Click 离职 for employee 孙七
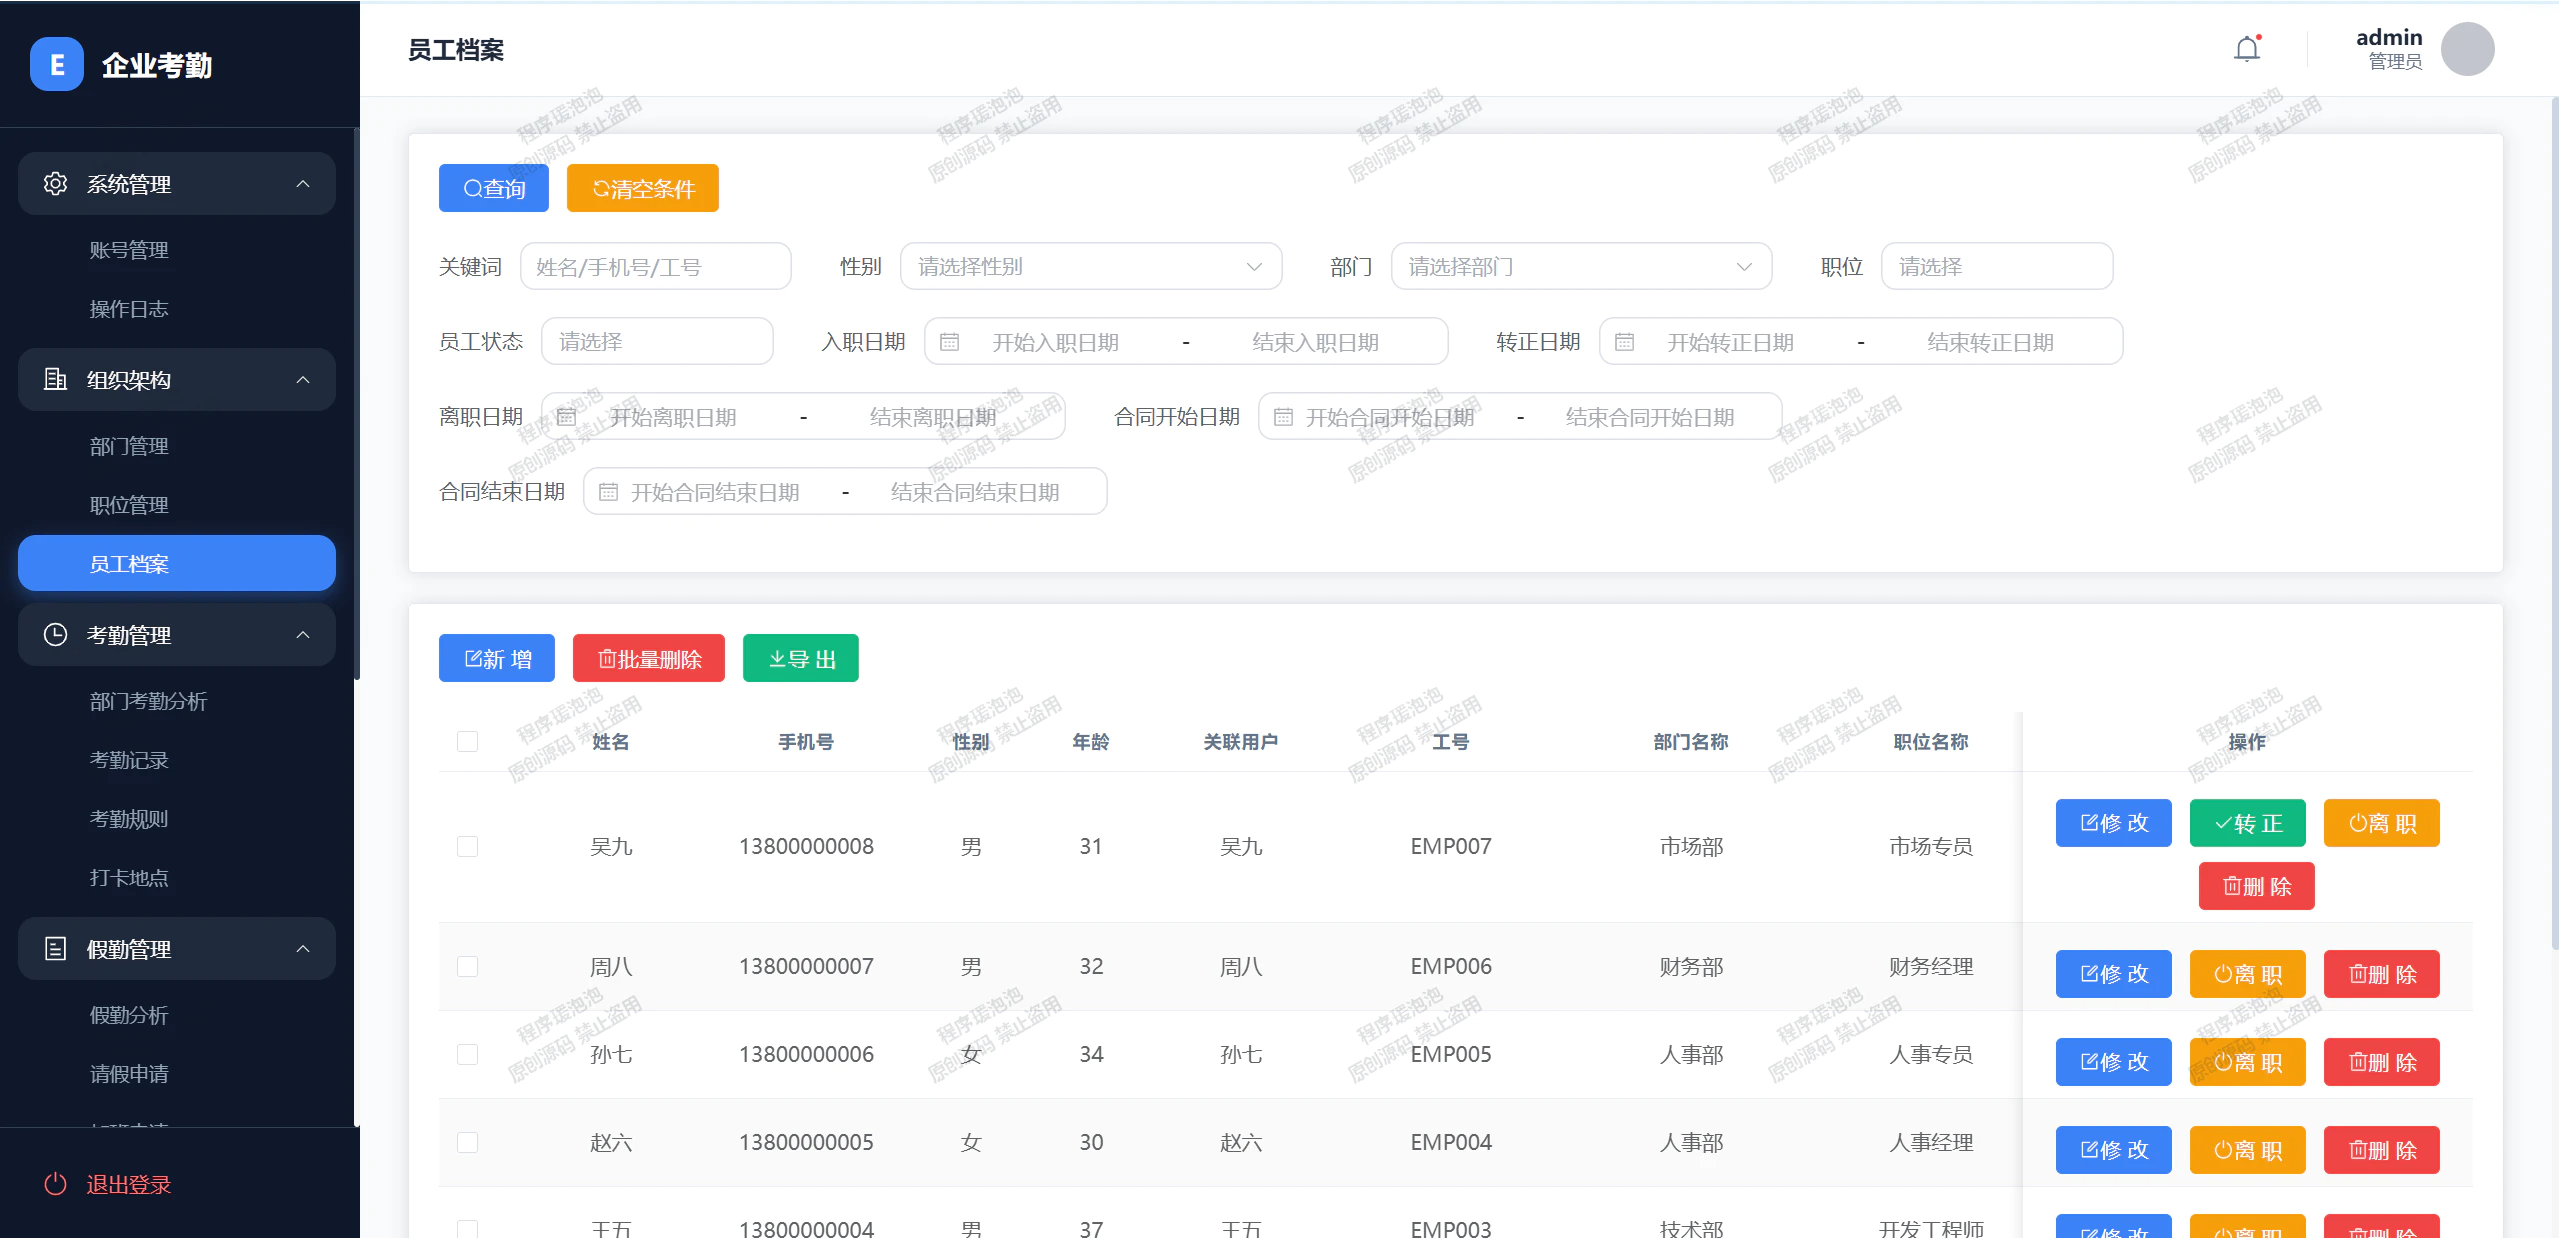This screenshot has width=2559, height=1238. pyautogui.click(x=2248, y=1062)
